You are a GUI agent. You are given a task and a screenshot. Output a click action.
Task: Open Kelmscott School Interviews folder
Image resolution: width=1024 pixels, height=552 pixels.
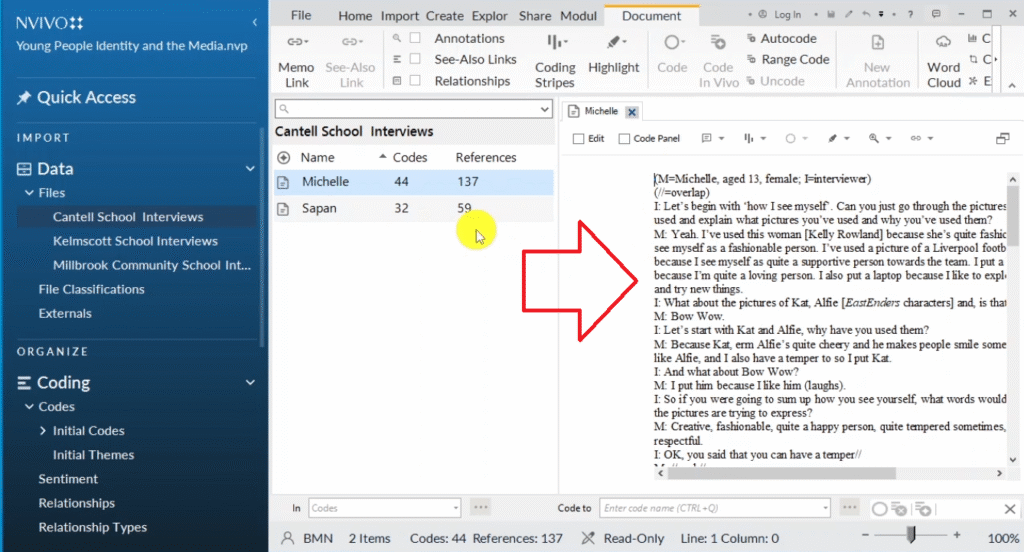[x=135, y=241]
